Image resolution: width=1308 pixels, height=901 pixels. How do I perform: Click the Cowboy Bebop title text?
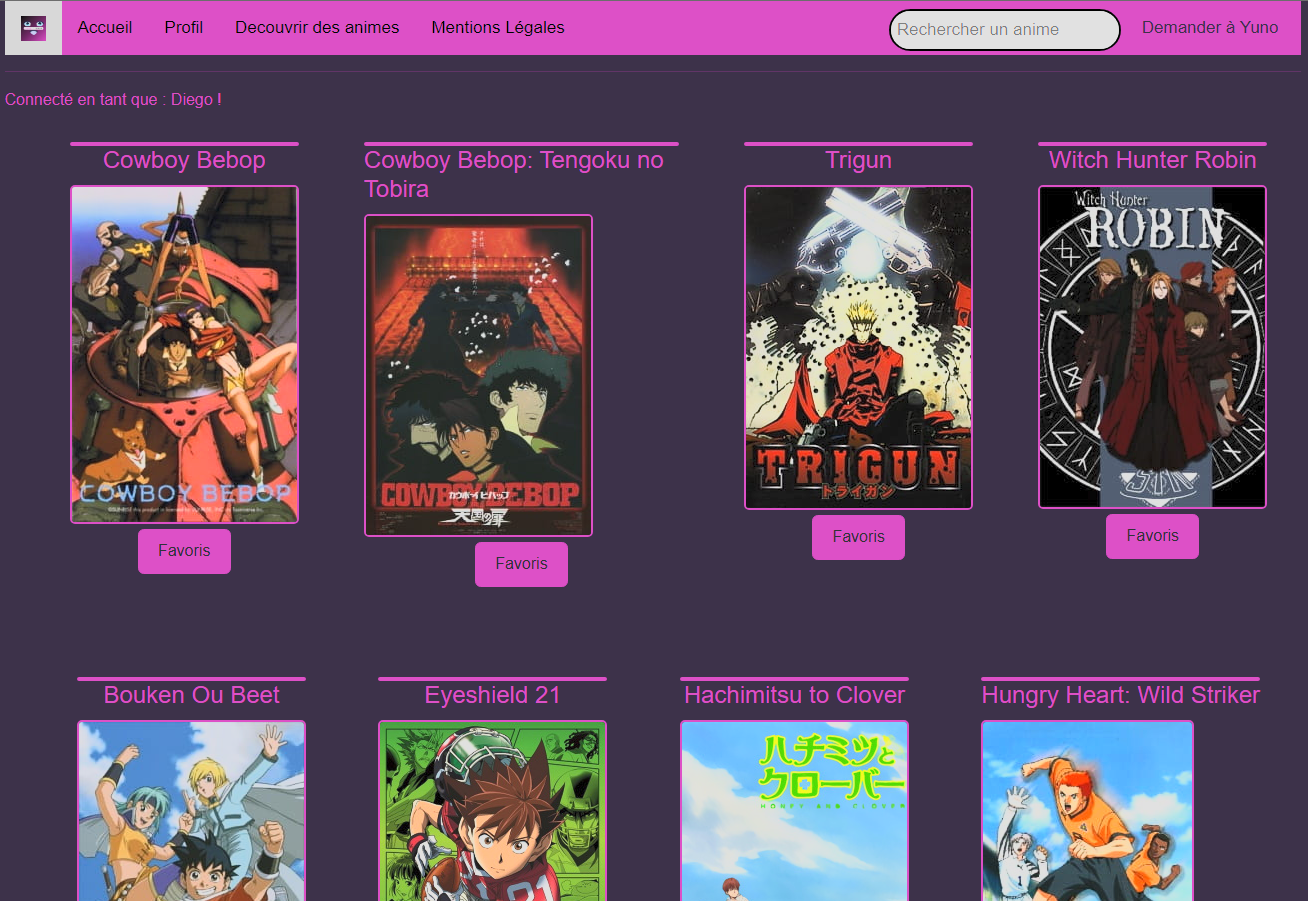tap(184, 160)
